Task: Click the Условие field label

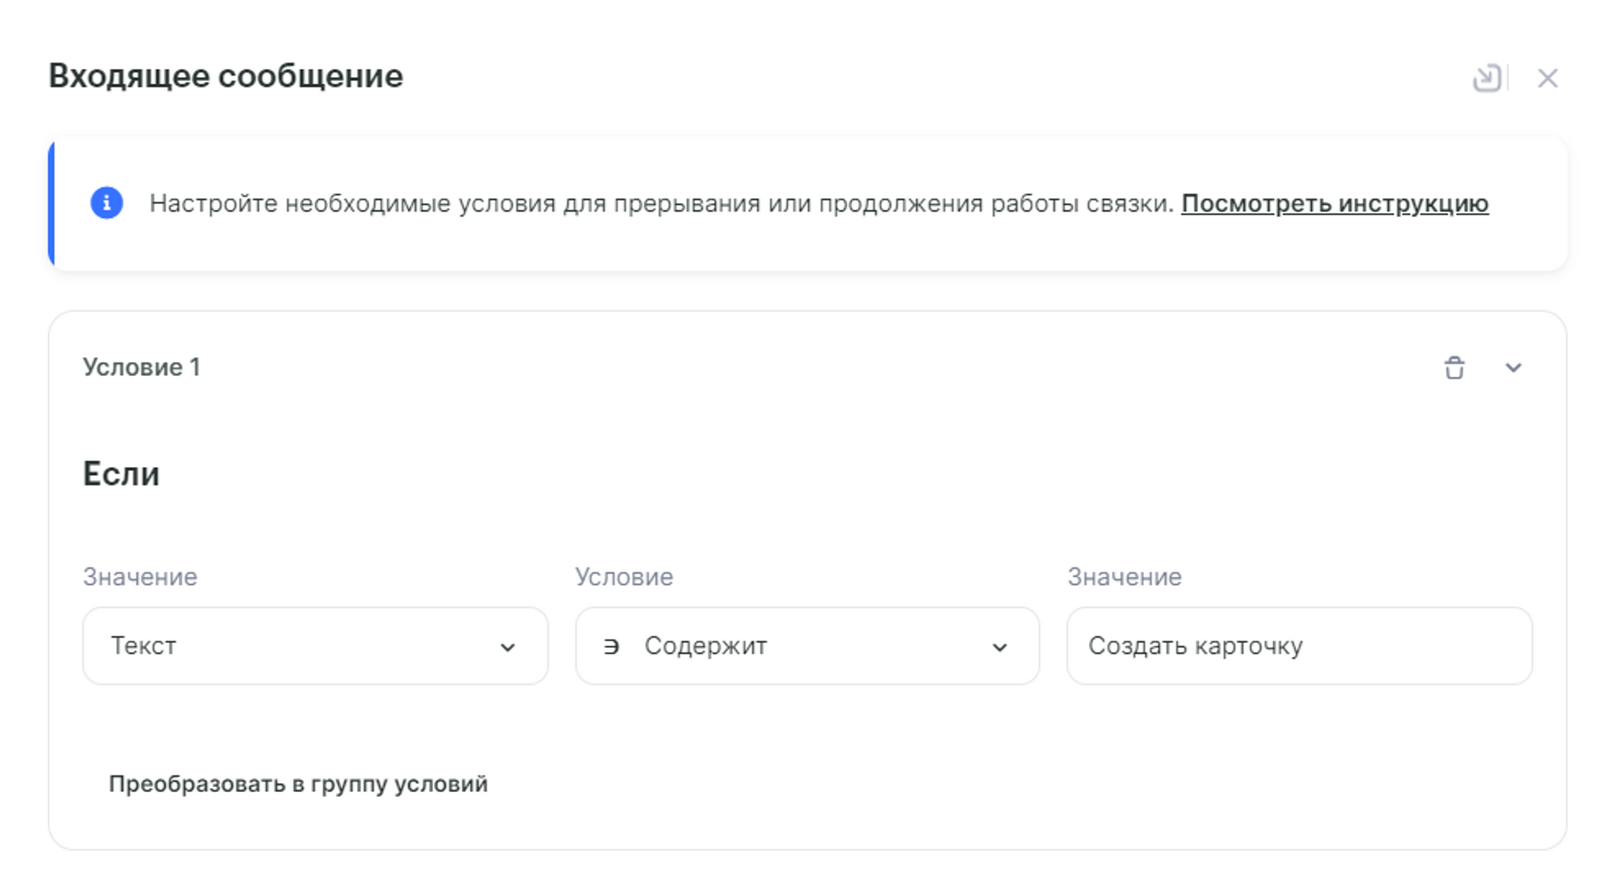Action: [x=624, y=577]
